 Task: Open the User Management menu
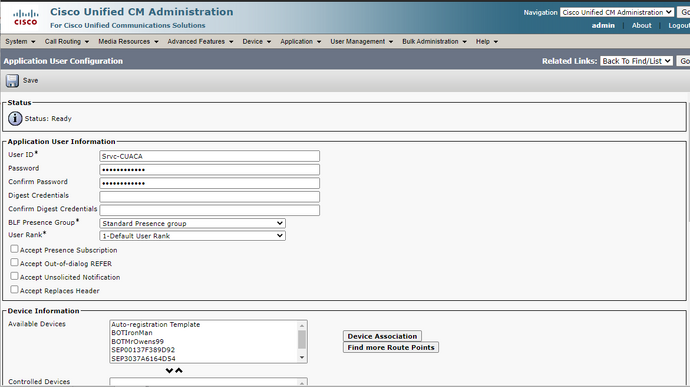(x=362, y=41)
